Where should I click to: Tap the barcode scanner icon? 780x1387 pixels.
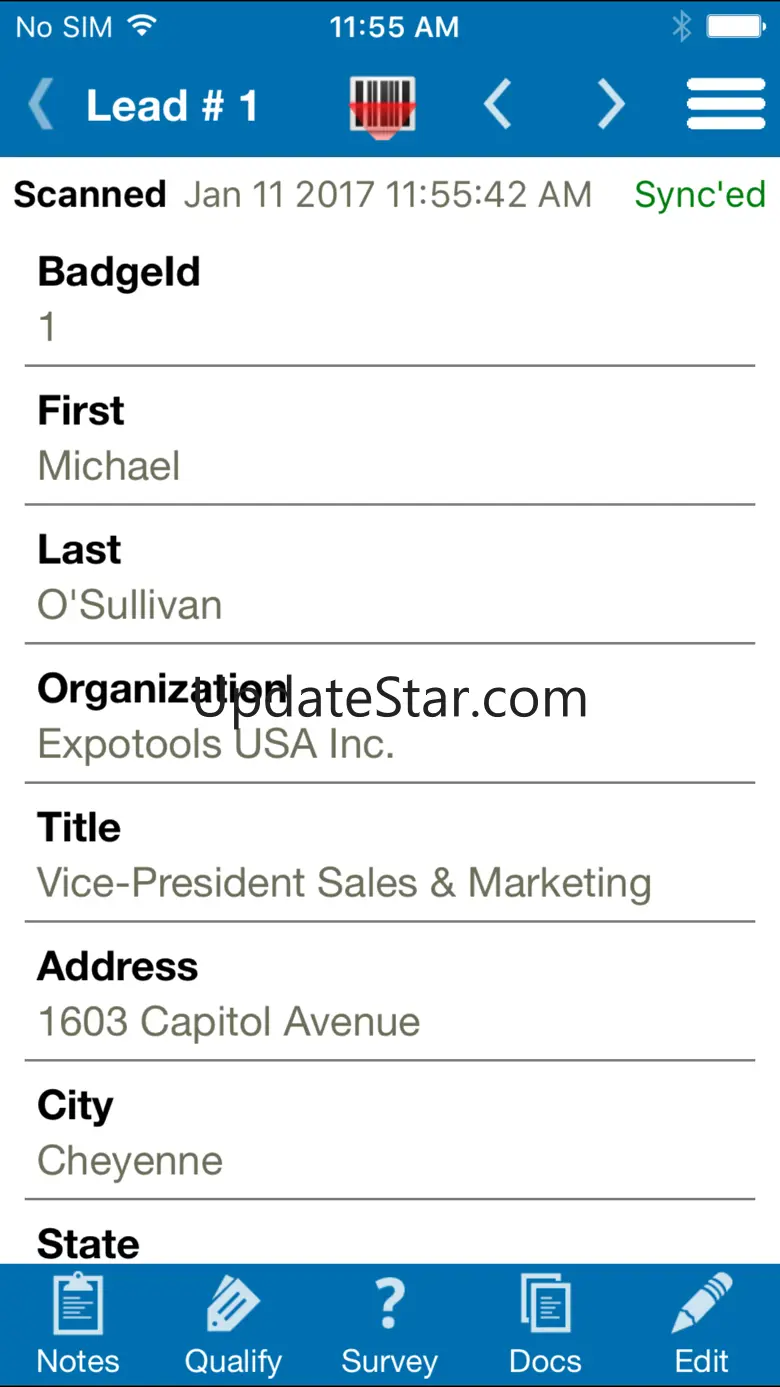click(x=382, y=105)
